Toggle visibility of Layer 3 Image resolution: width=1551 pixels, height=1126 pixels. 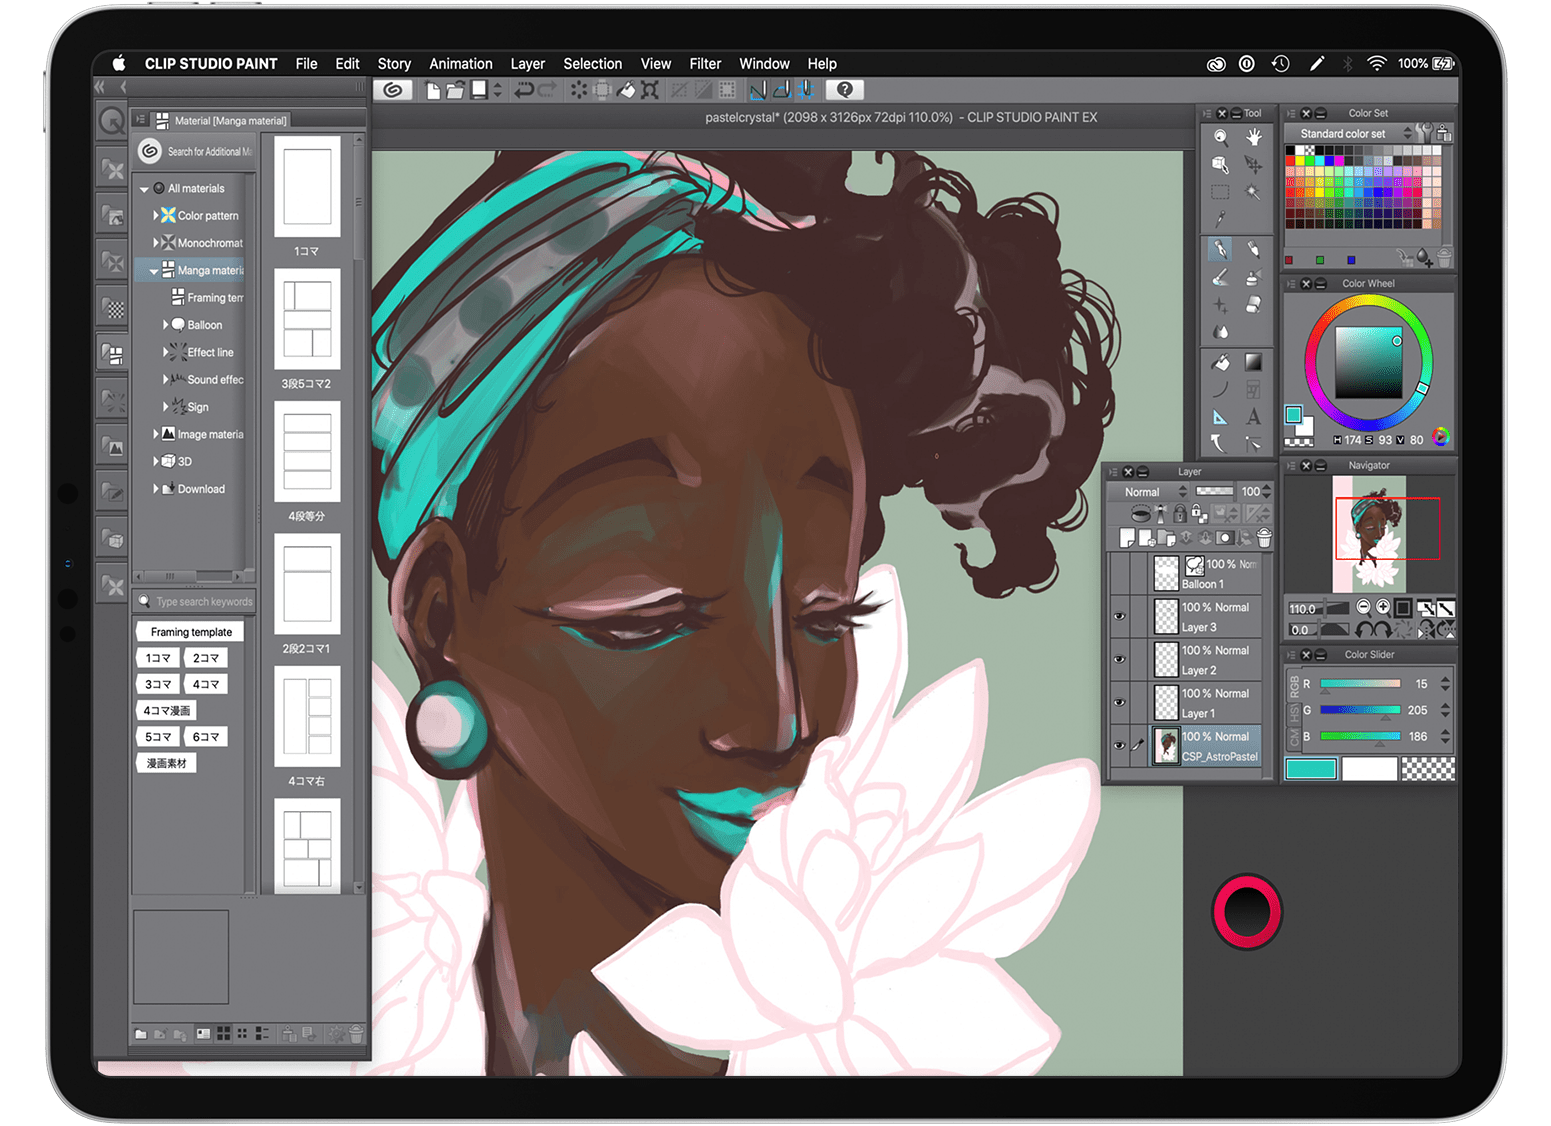(1120, 617)
